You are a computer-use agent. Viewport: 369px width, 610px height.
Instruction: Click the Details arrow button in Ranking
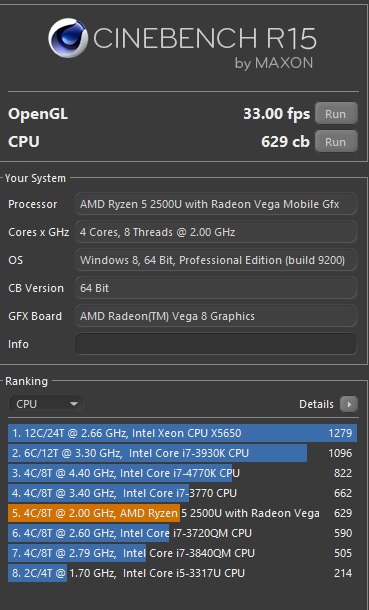point(348,404)
